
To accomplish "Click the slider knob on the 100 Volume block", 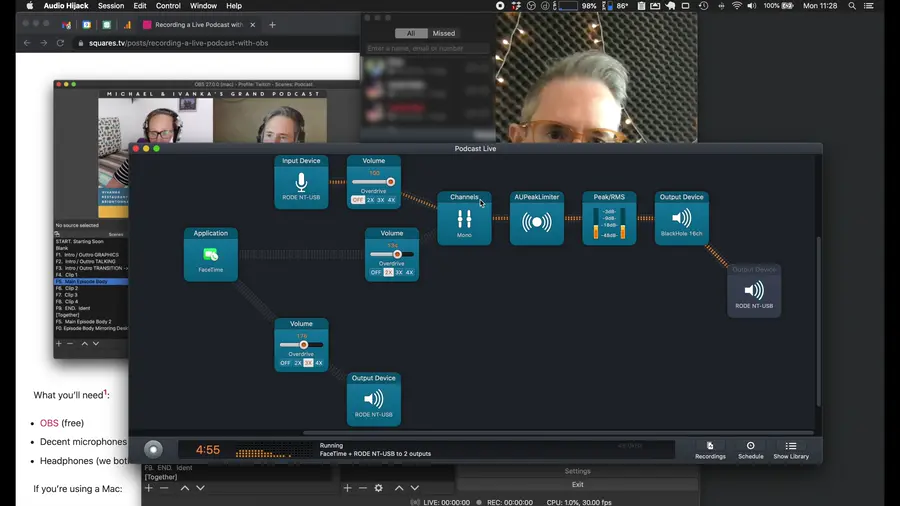I will (390, 182).
